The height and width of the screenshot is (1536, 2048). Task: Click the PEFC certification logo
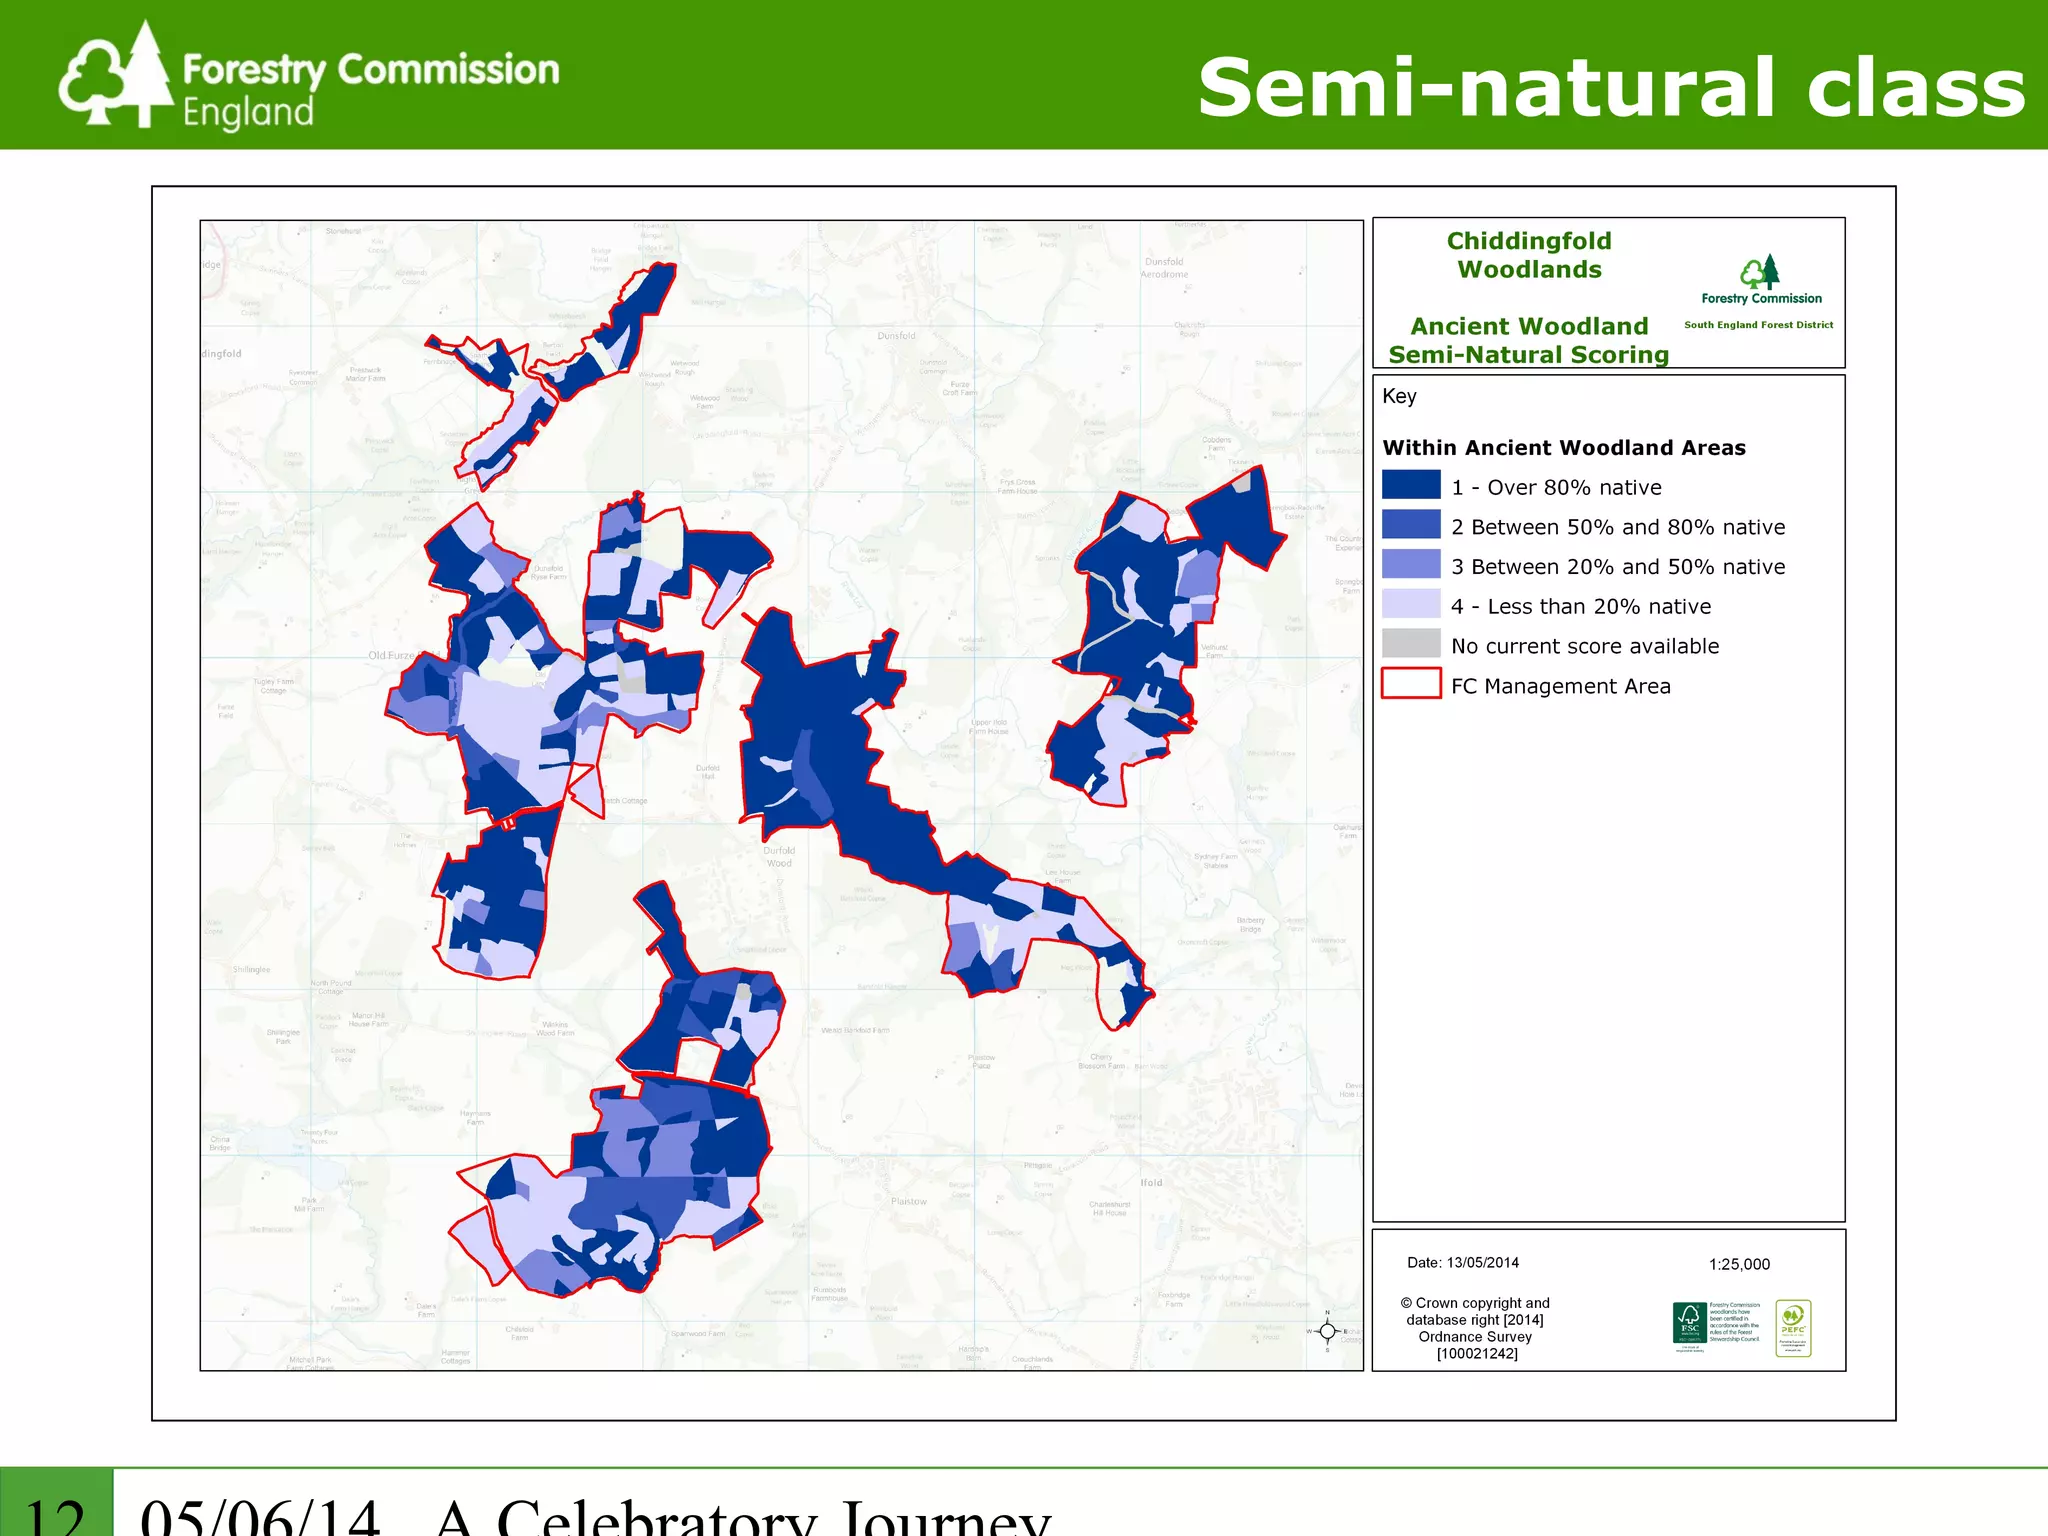pos(1793,1327)
